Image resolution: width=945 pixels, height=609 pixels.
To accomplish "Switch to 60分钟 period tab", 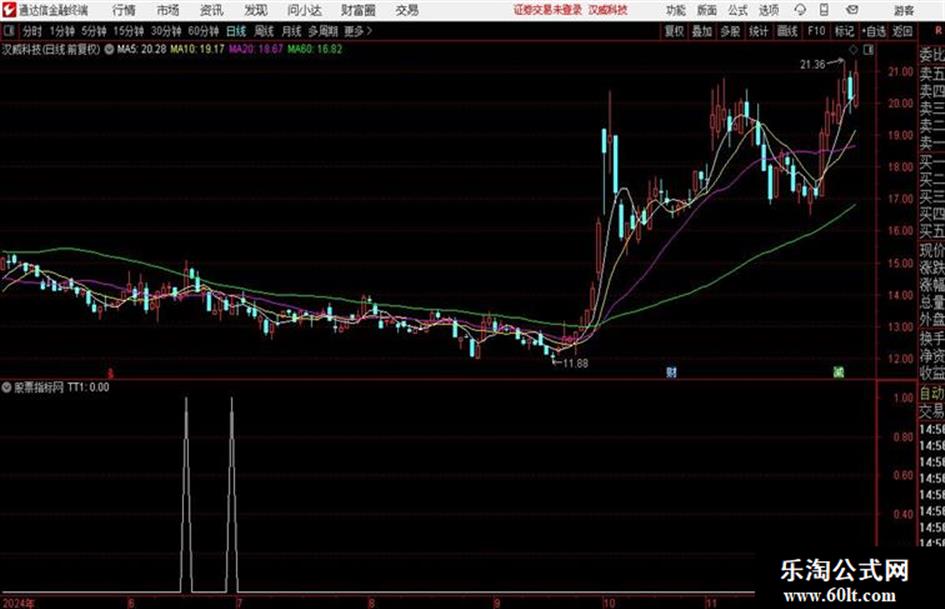I will [204, 31].
